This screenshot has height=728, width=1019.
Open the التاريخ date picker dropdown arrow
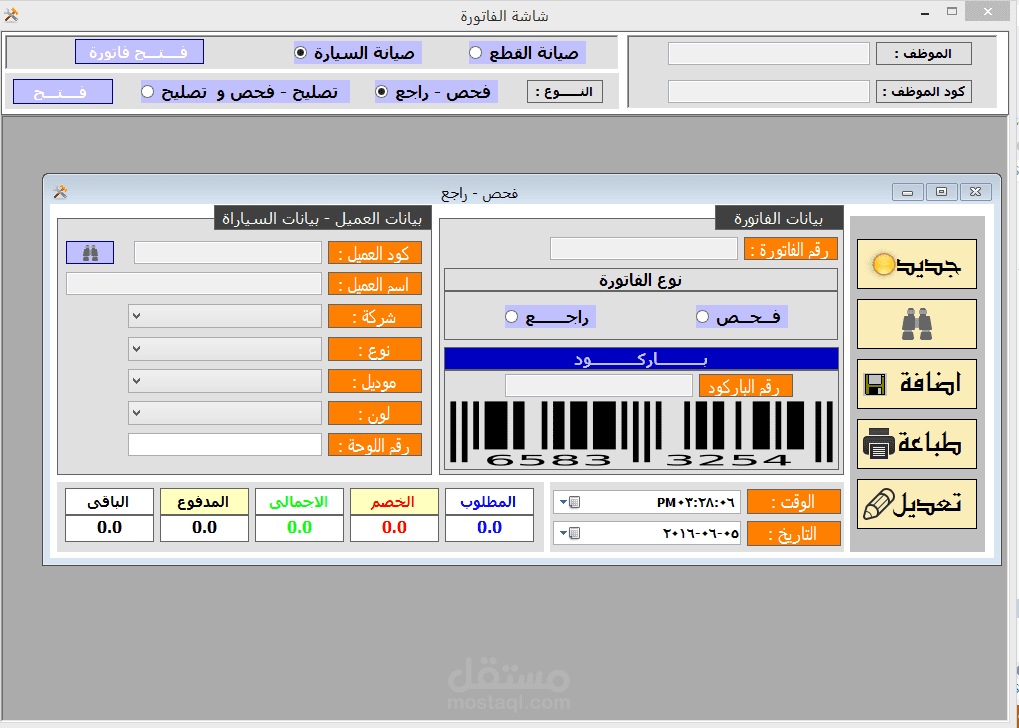tap(563, 534)
